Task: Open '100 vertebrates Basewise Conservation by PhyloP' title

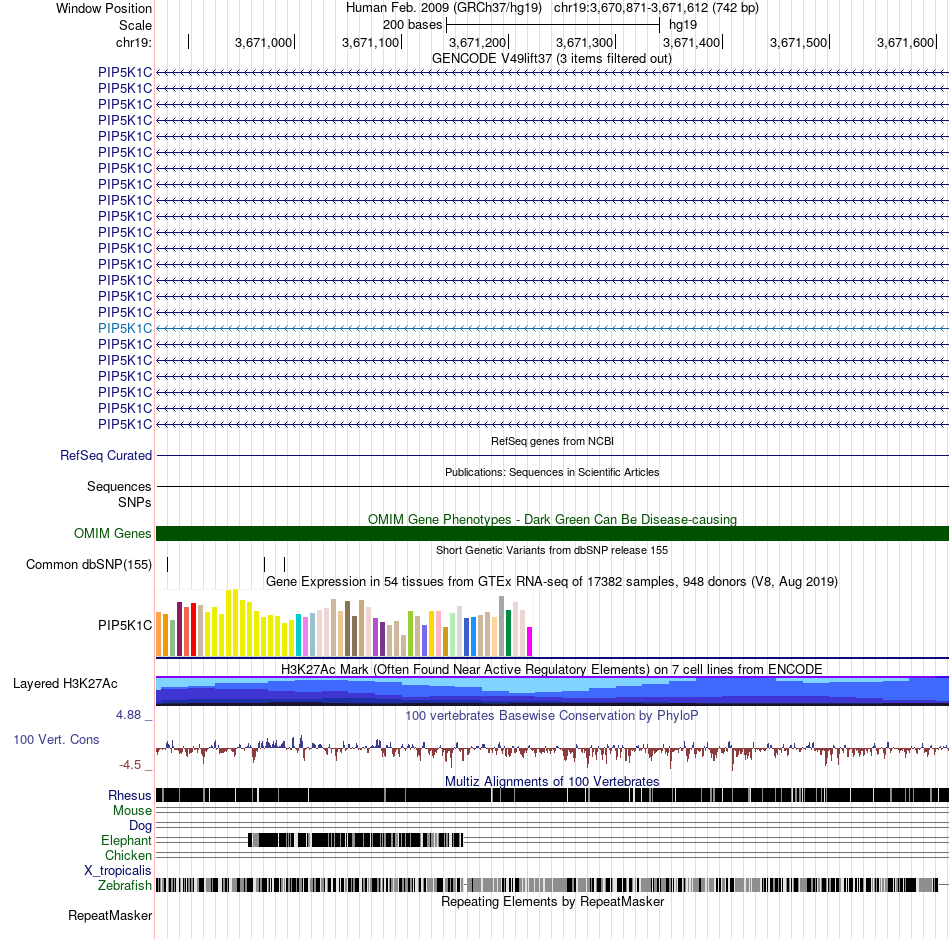Action: (x=552, y=715)
